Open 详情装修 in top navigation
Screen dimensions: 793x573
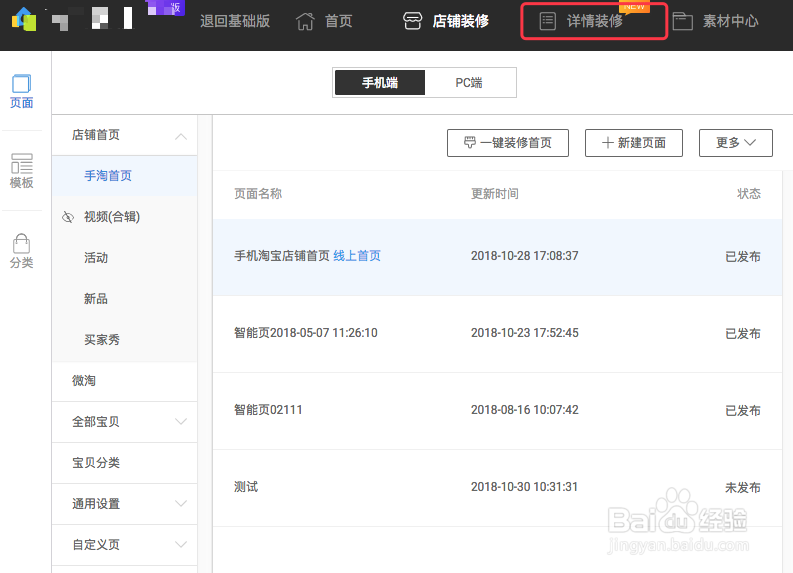point(595,21)
